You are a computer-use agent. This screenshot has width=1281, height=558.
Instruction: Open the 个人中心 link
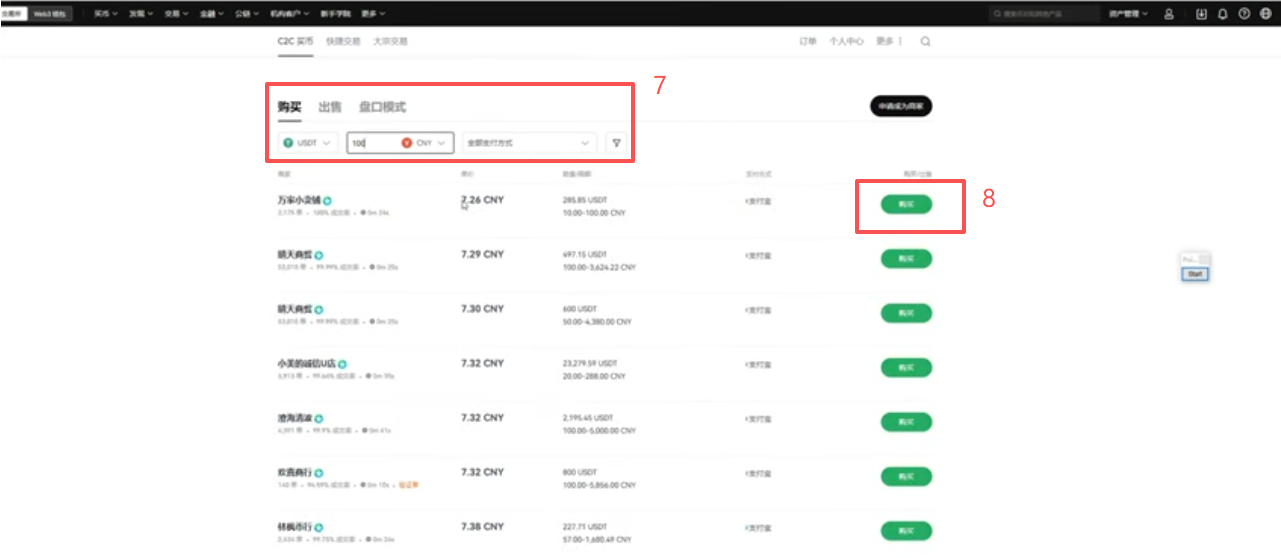[x=846, y=41]
